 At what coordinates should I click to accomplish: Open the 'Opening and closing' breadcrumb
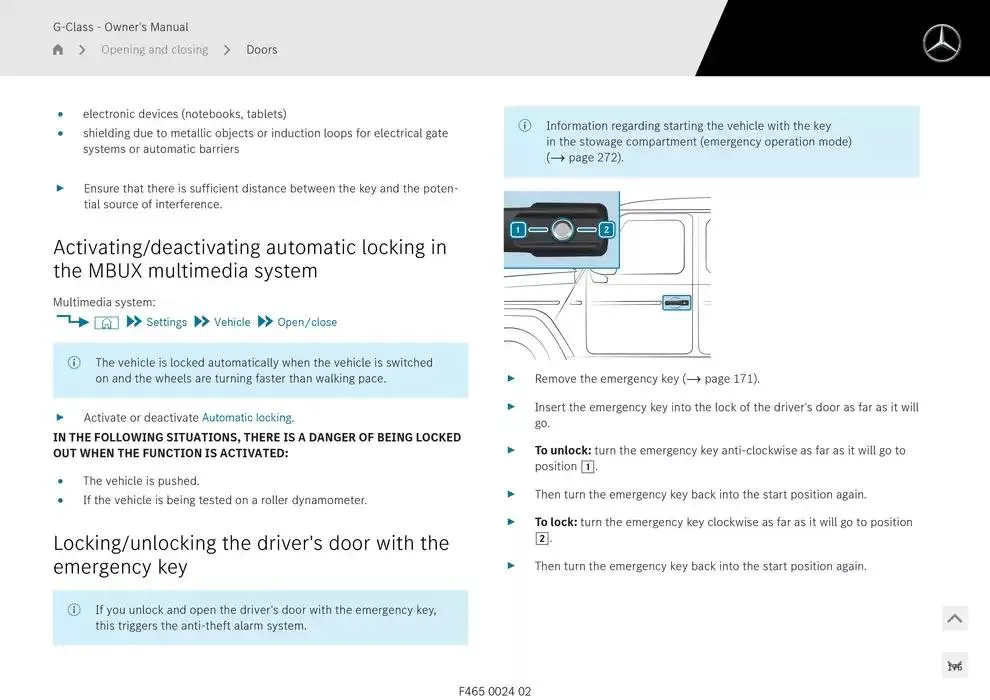[154, 50]
